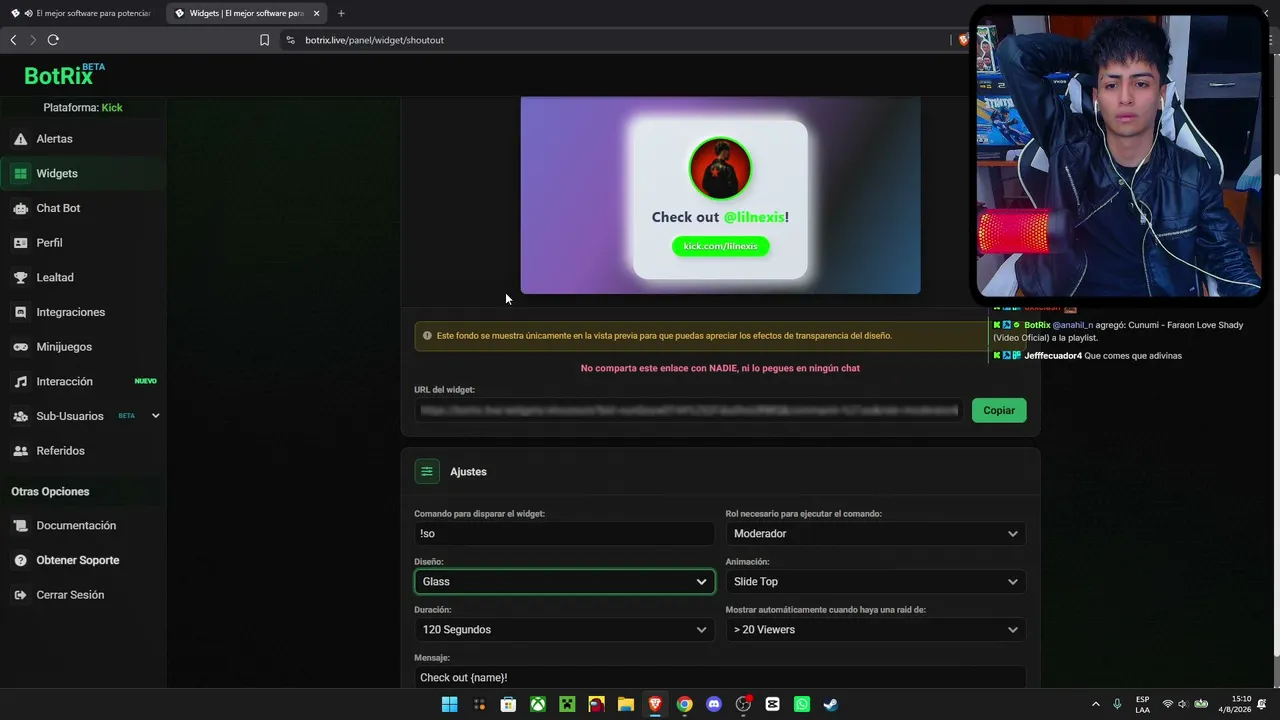Click the Sub-Usuarios people icon
Viewport: 1280px width, 720px height.
pyautogui.click(x=20, y=416)
